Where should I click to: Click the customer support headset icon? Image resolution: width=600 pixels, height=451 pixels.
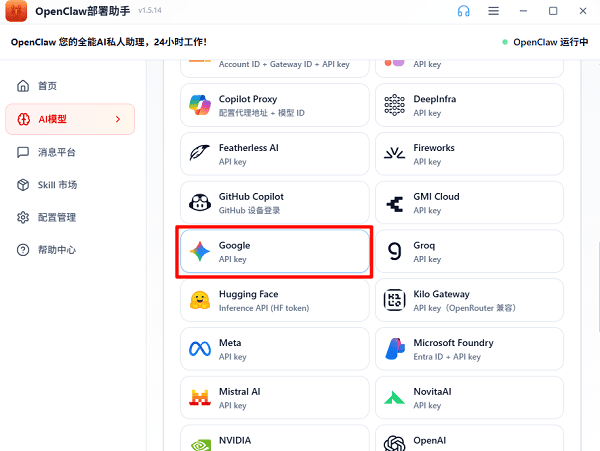click(x=463, y=11)
